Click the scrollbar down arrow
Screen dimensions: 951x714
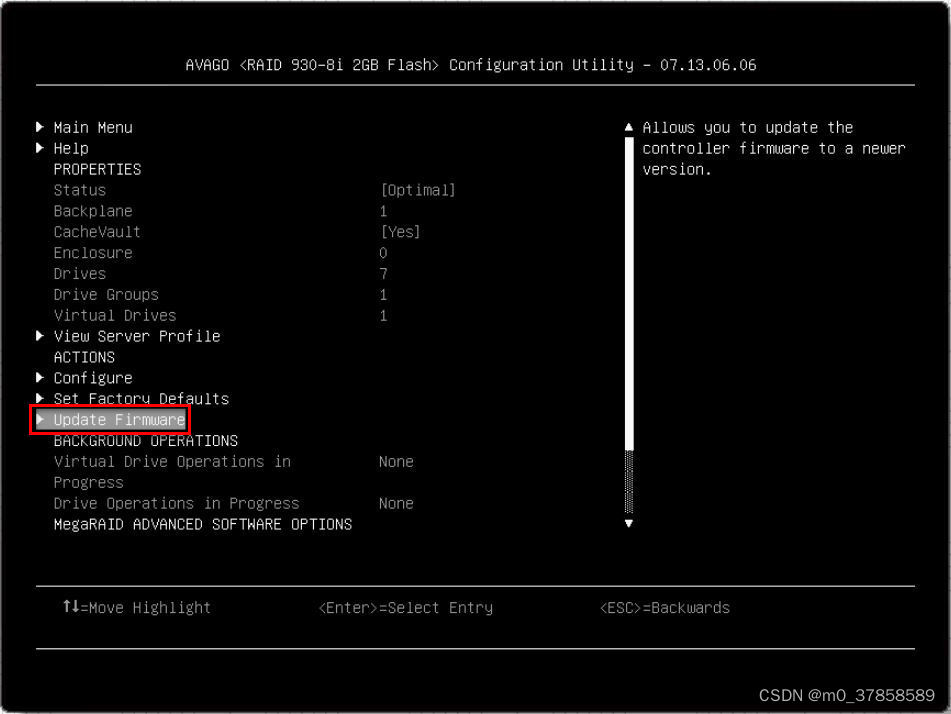(x=629, y=524)
